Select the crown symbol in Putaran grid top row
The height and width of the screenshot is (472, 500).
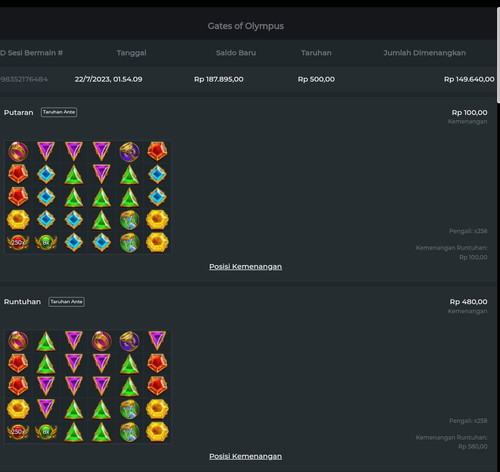coord(129,152)
